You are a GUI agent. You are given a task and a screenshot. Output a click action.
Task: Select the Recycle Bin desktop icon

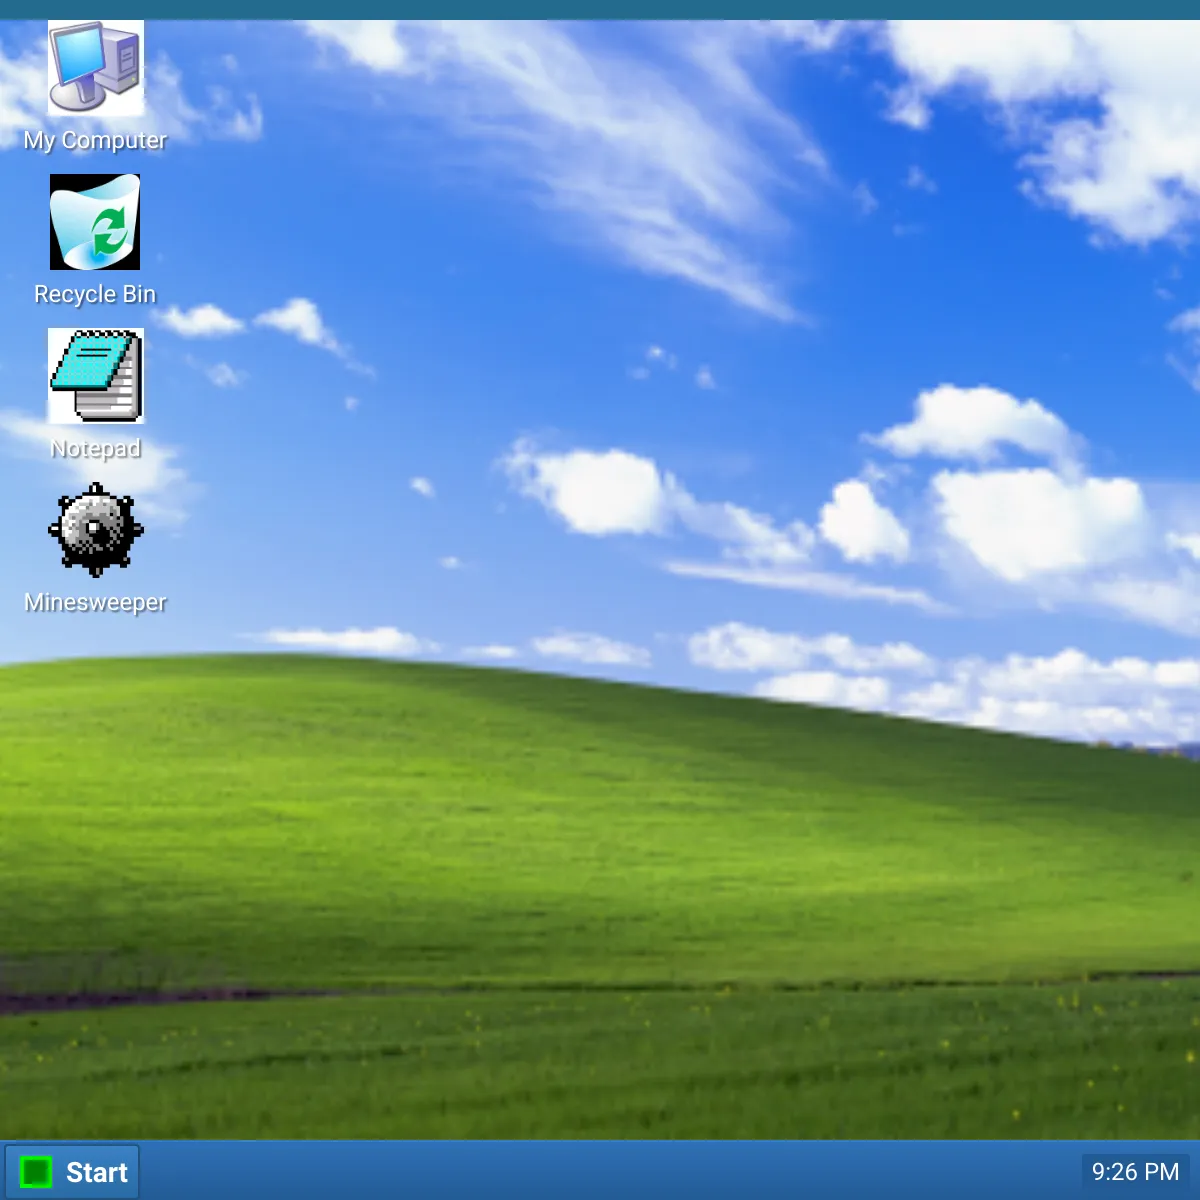(96, 222)
